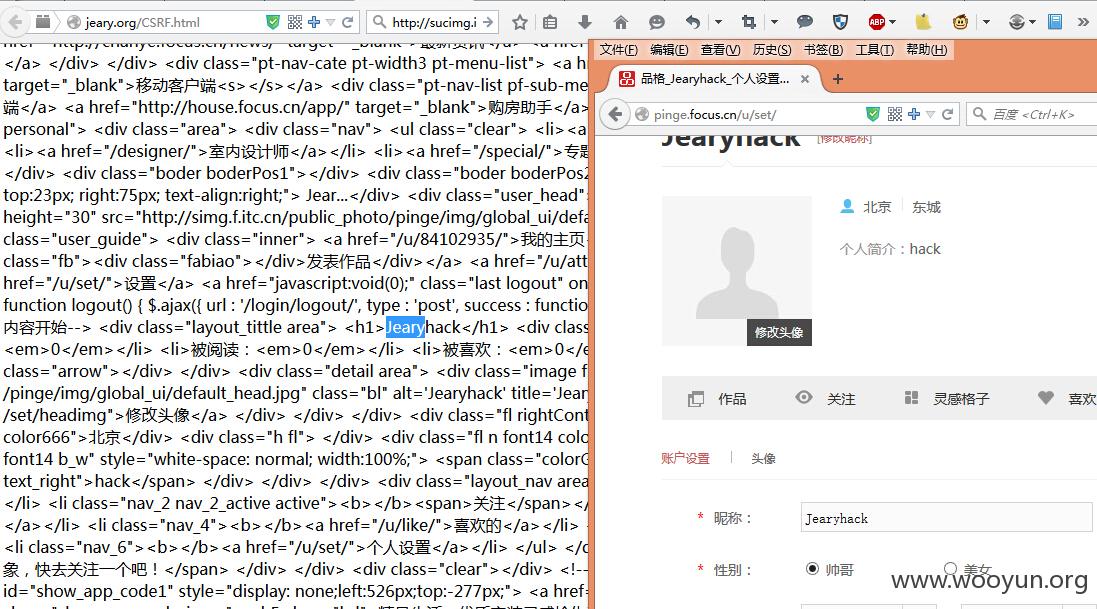Image resolution: width=1097 pixels, height=609 pixels.
Task: Go to the home page icon
Action: (x=621, y=22)
